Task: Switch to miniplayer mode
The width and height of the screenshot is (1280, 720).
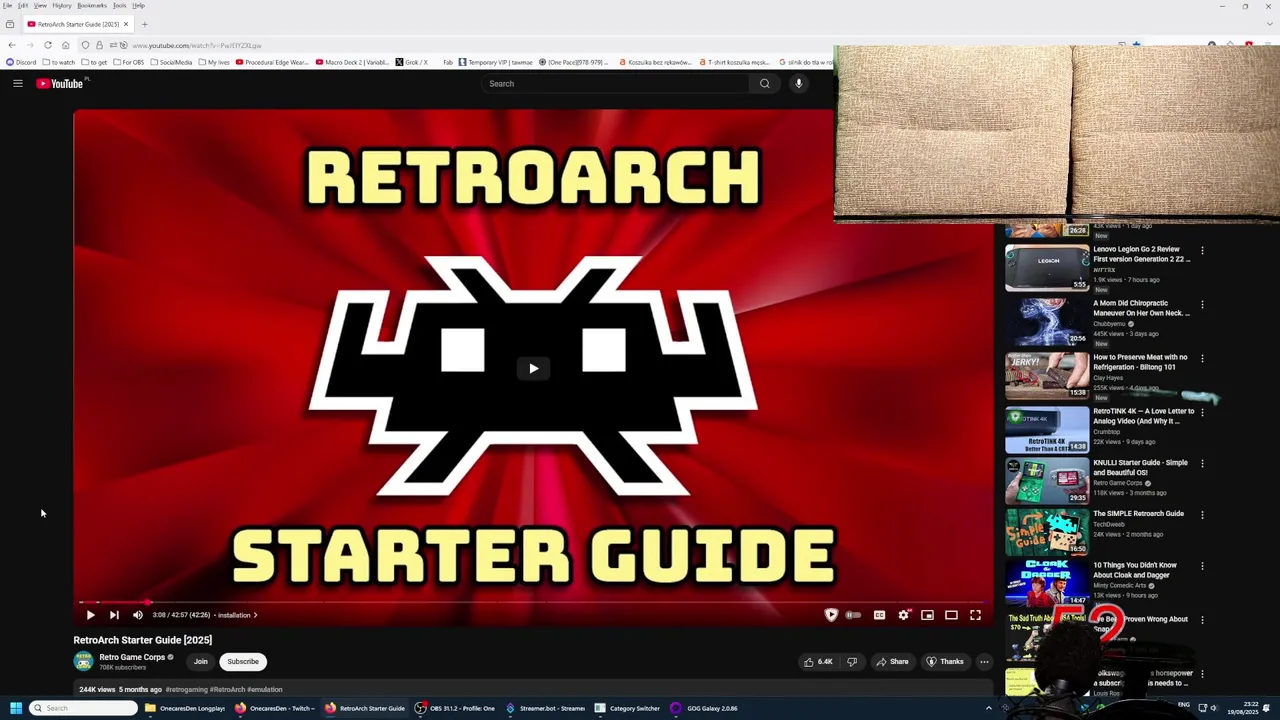Action: coord(928,615)
